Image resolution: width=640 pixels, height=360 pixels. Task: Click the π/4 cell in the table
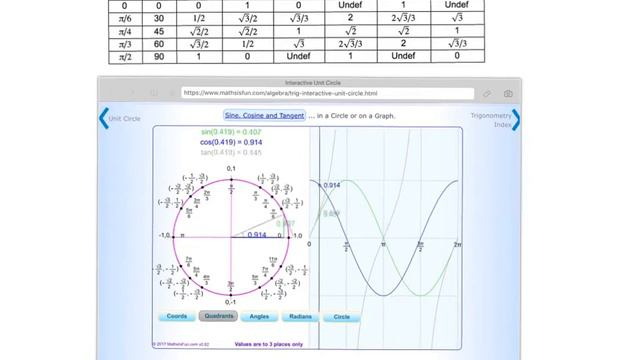125,31
